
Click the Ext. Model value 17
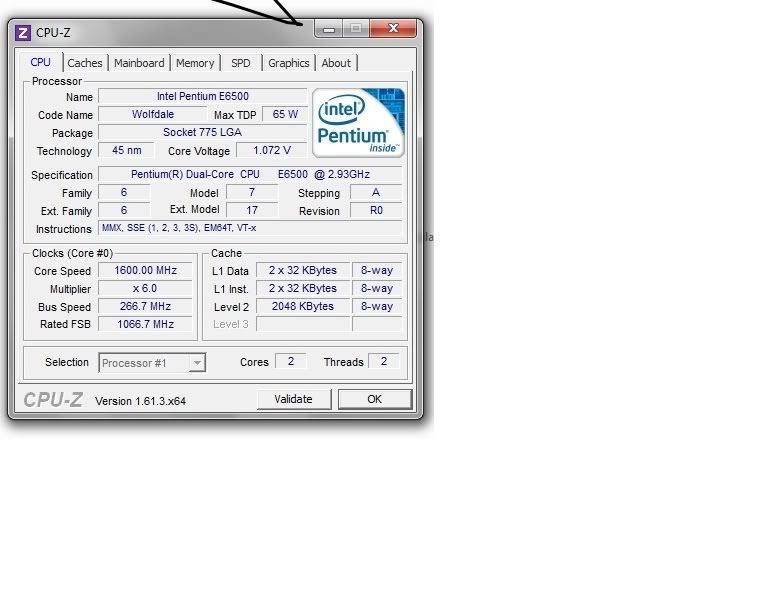252,211
